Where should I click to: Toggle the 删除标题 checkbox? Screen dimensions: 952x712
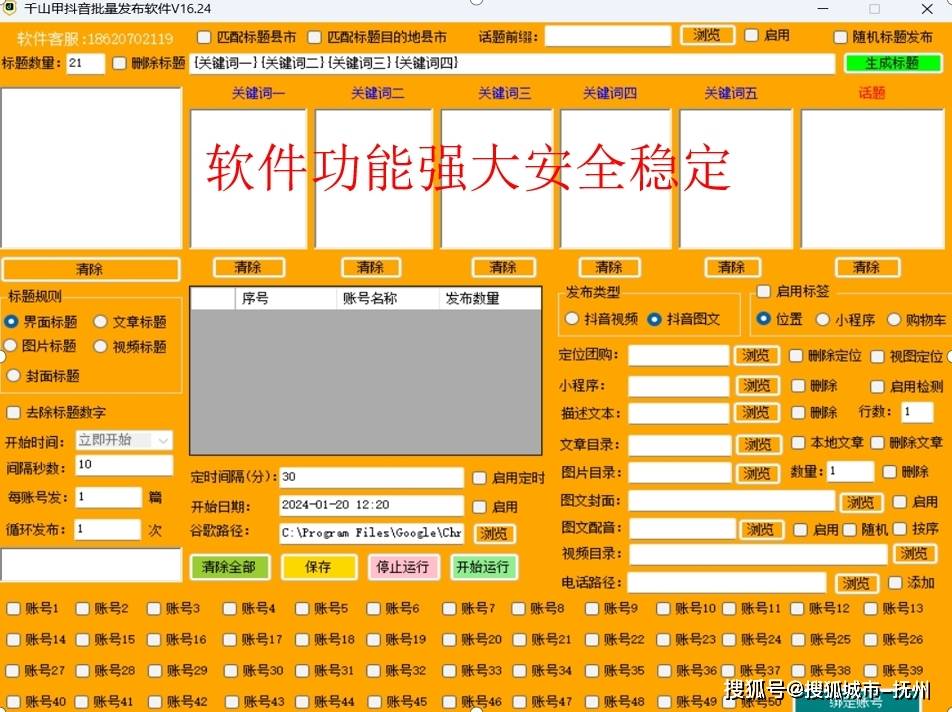[120, 63]
